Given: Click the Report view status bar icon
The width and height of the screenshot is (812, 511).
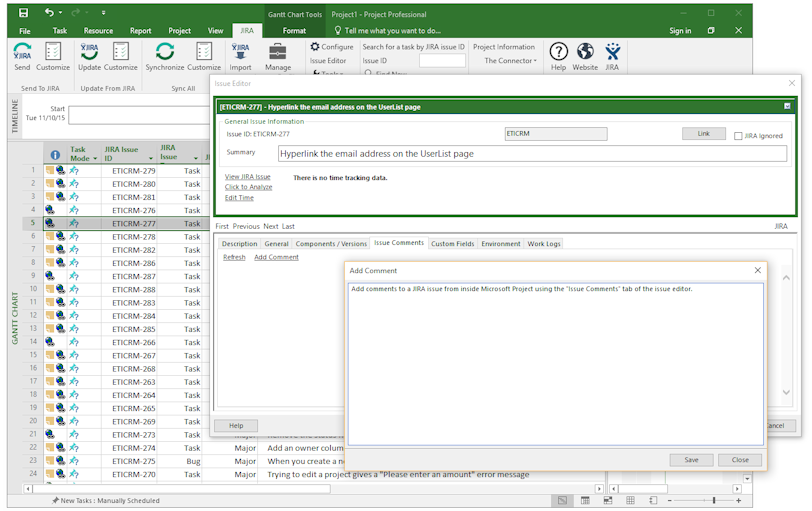Looking at the screenshot, I should [653, 500].
